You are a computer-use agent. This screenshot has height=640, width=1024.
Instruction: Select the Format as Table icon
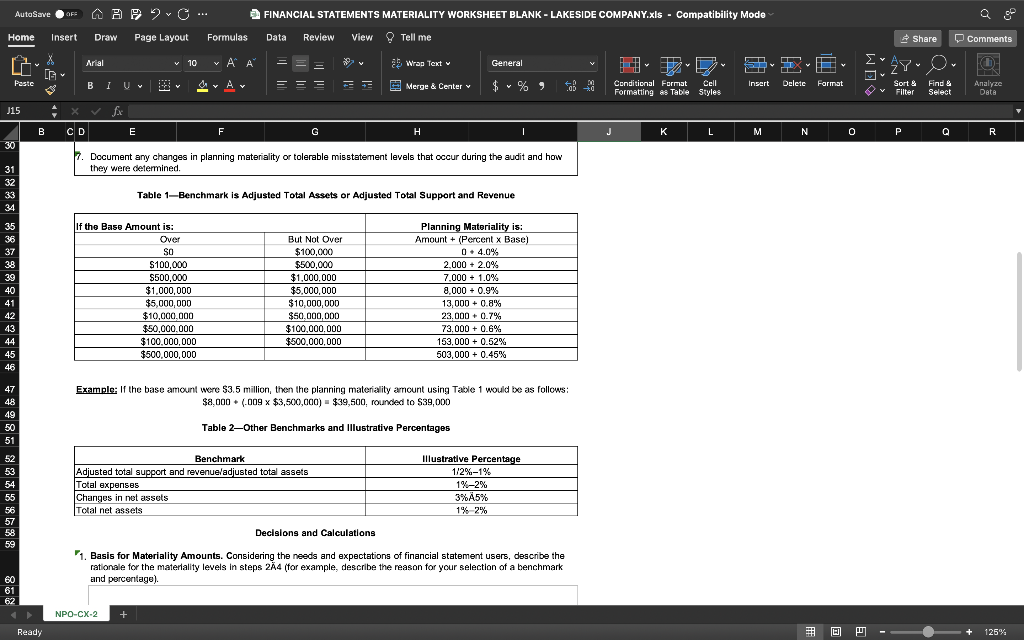click(672, 75)
